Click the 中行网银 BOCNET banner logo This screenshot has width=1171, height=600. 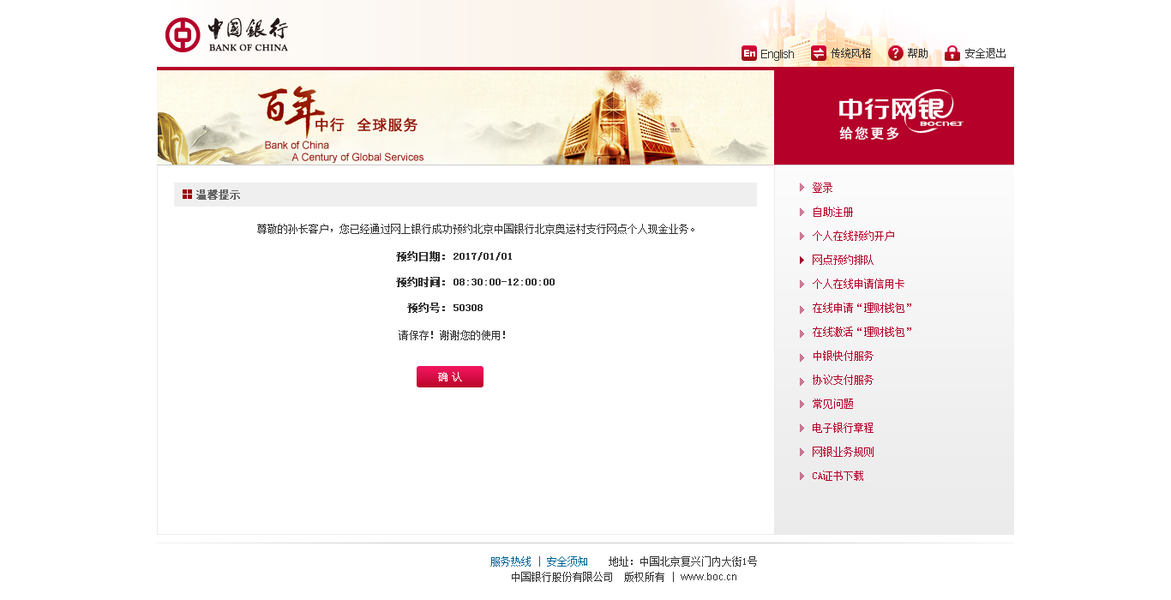point(899,117)
